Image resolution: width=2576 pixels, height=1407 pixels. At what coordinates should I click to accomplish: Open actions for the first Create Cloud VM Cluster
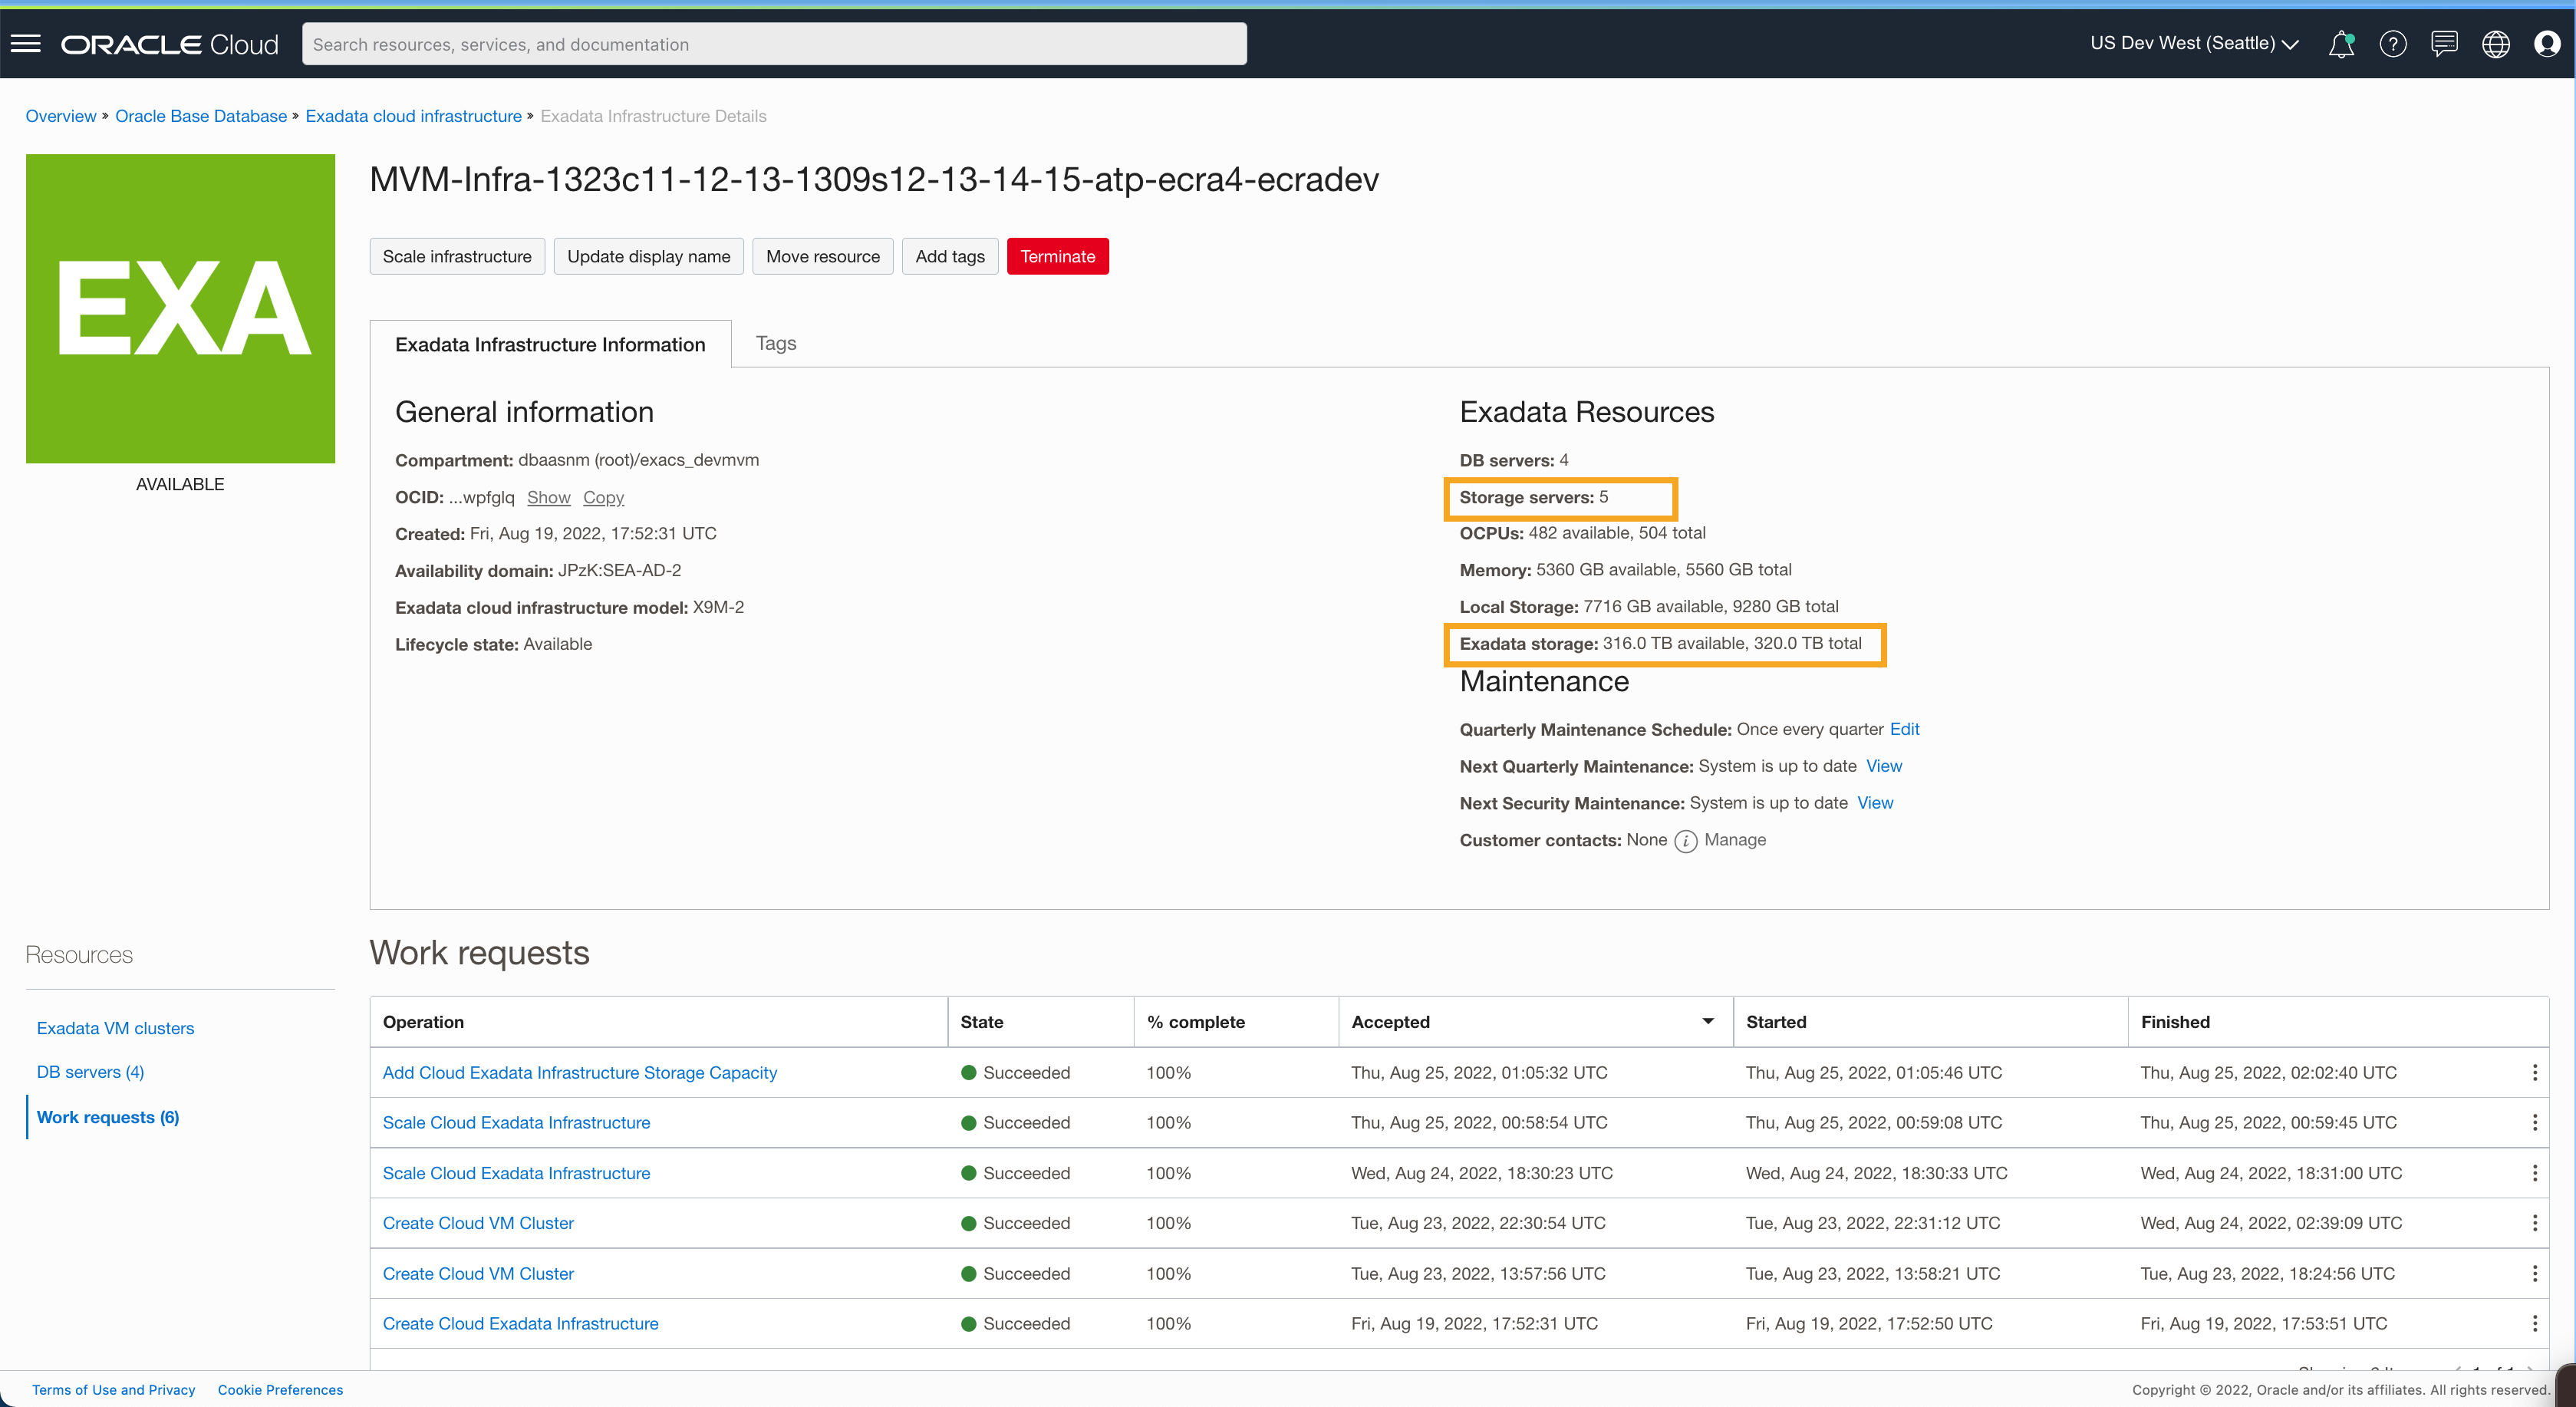pyautogui.click(x=2535, y=1222)
